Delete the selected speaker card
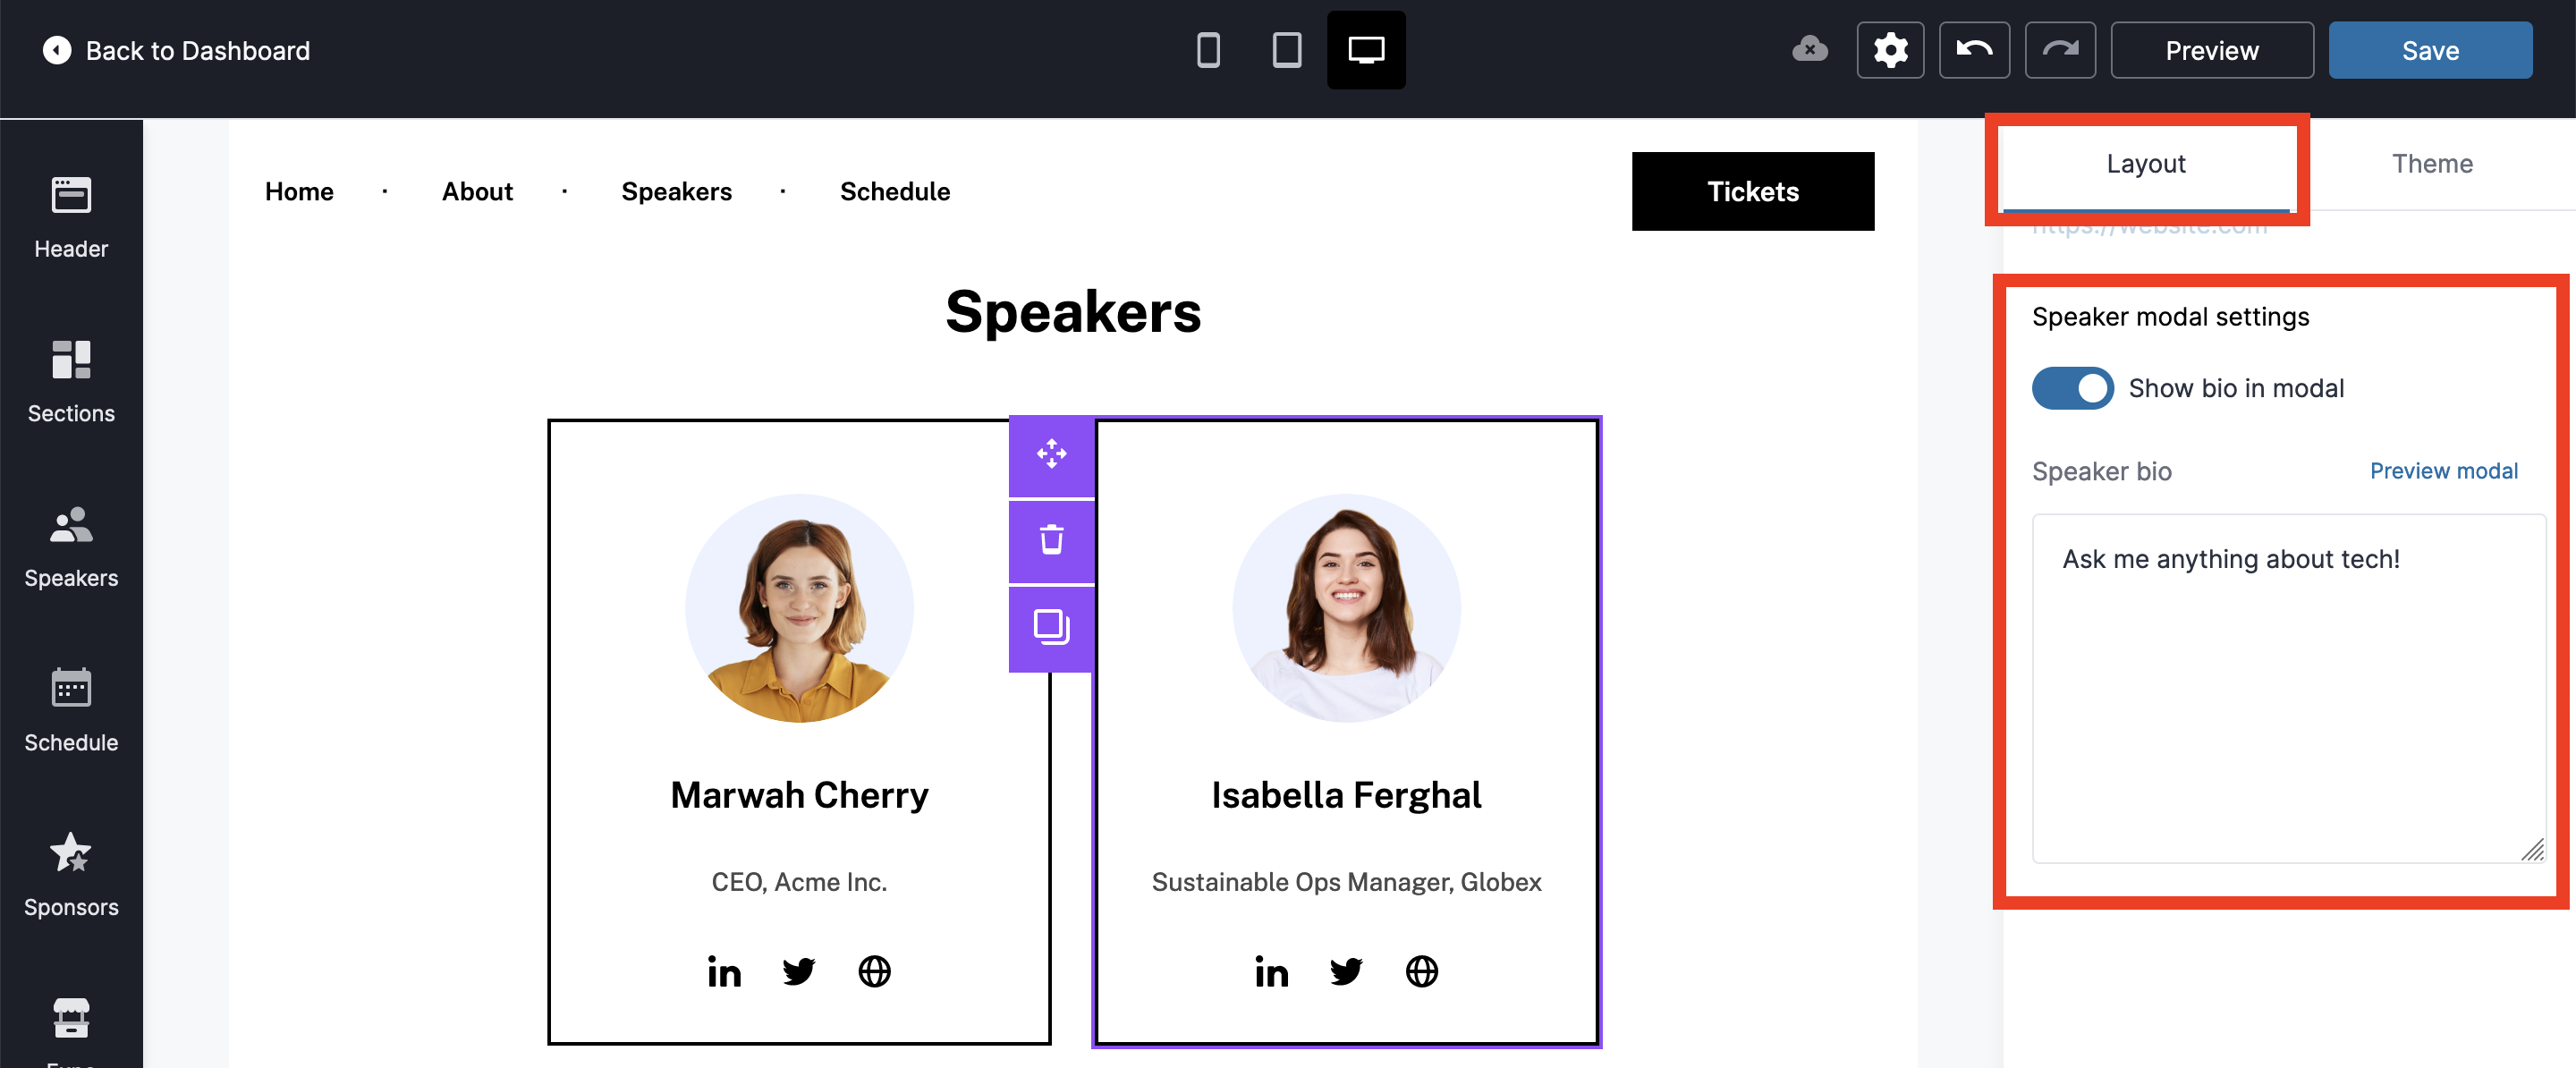 (1051, 540)
